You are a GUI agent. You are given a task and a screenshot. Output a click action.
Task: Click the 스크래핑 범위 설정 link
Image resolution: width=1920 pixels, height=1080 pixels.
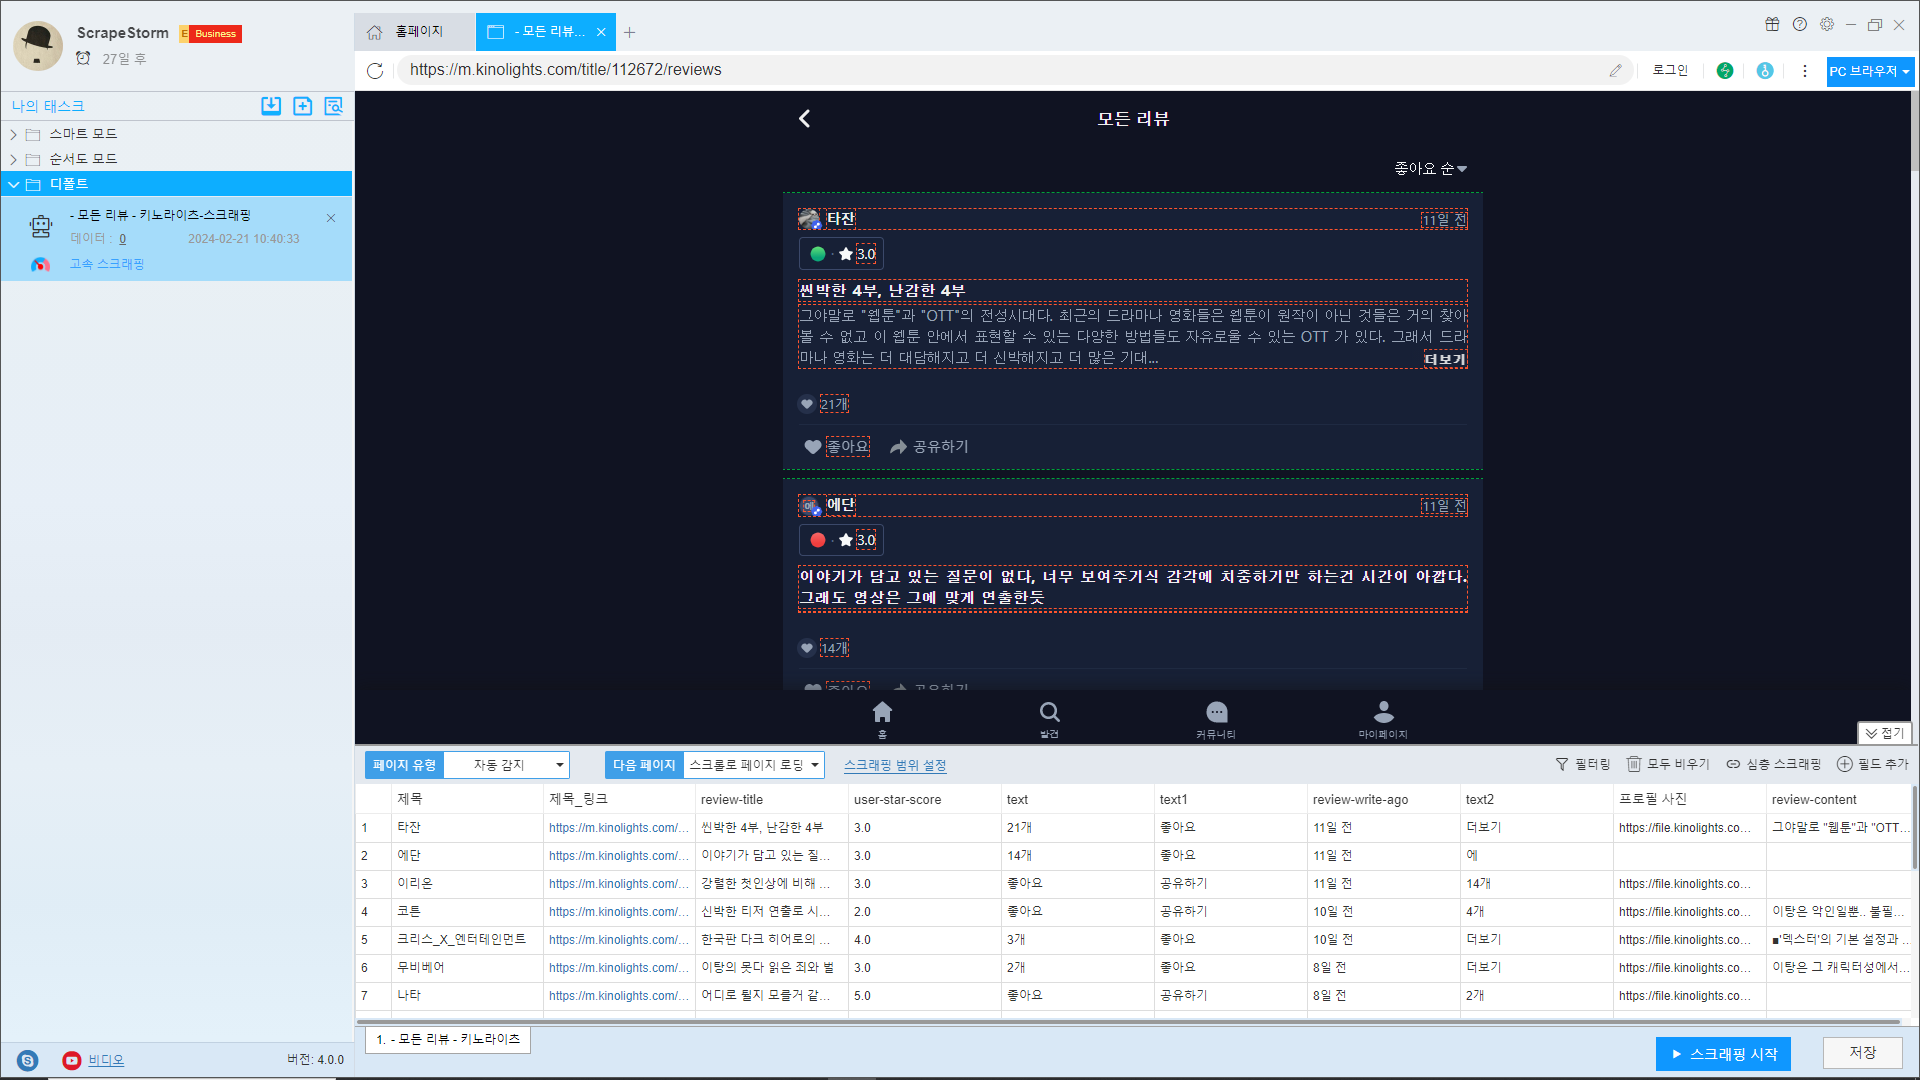[x=894, y=765]
